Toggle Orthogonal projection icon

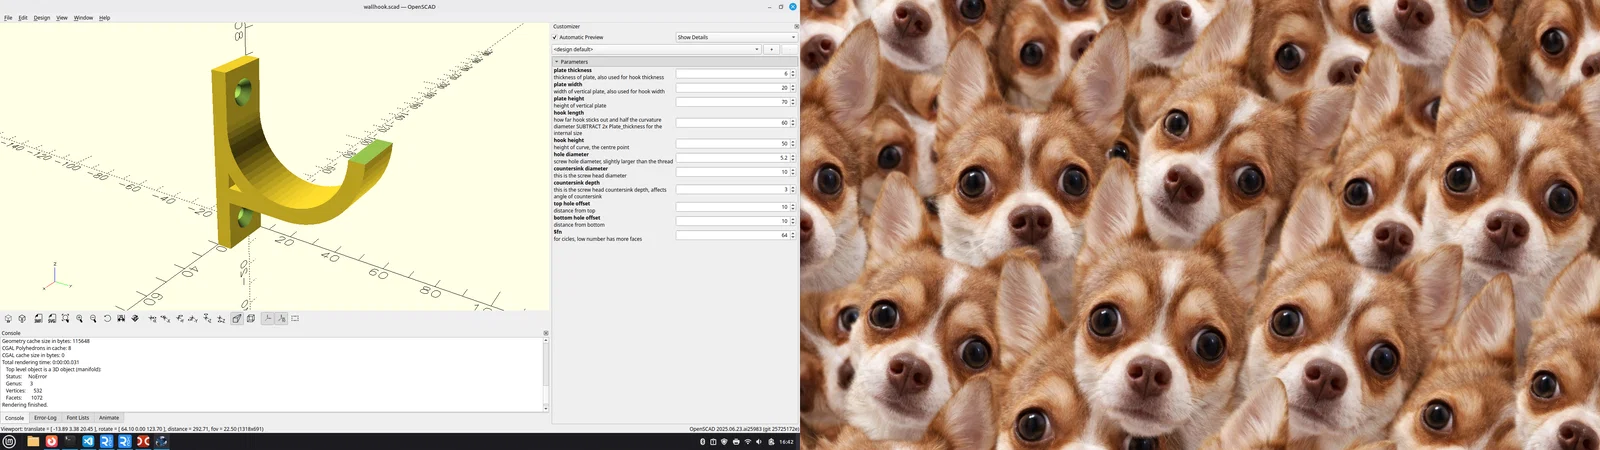click(250, 319)
